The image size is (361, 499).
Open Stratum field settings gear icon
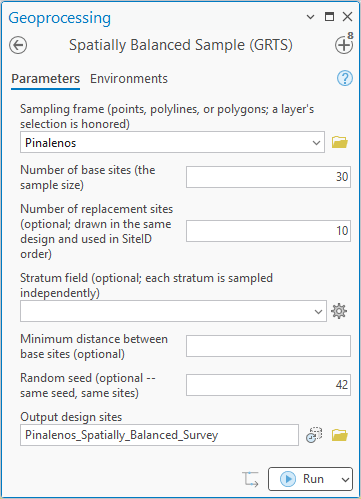coord(339,311)
